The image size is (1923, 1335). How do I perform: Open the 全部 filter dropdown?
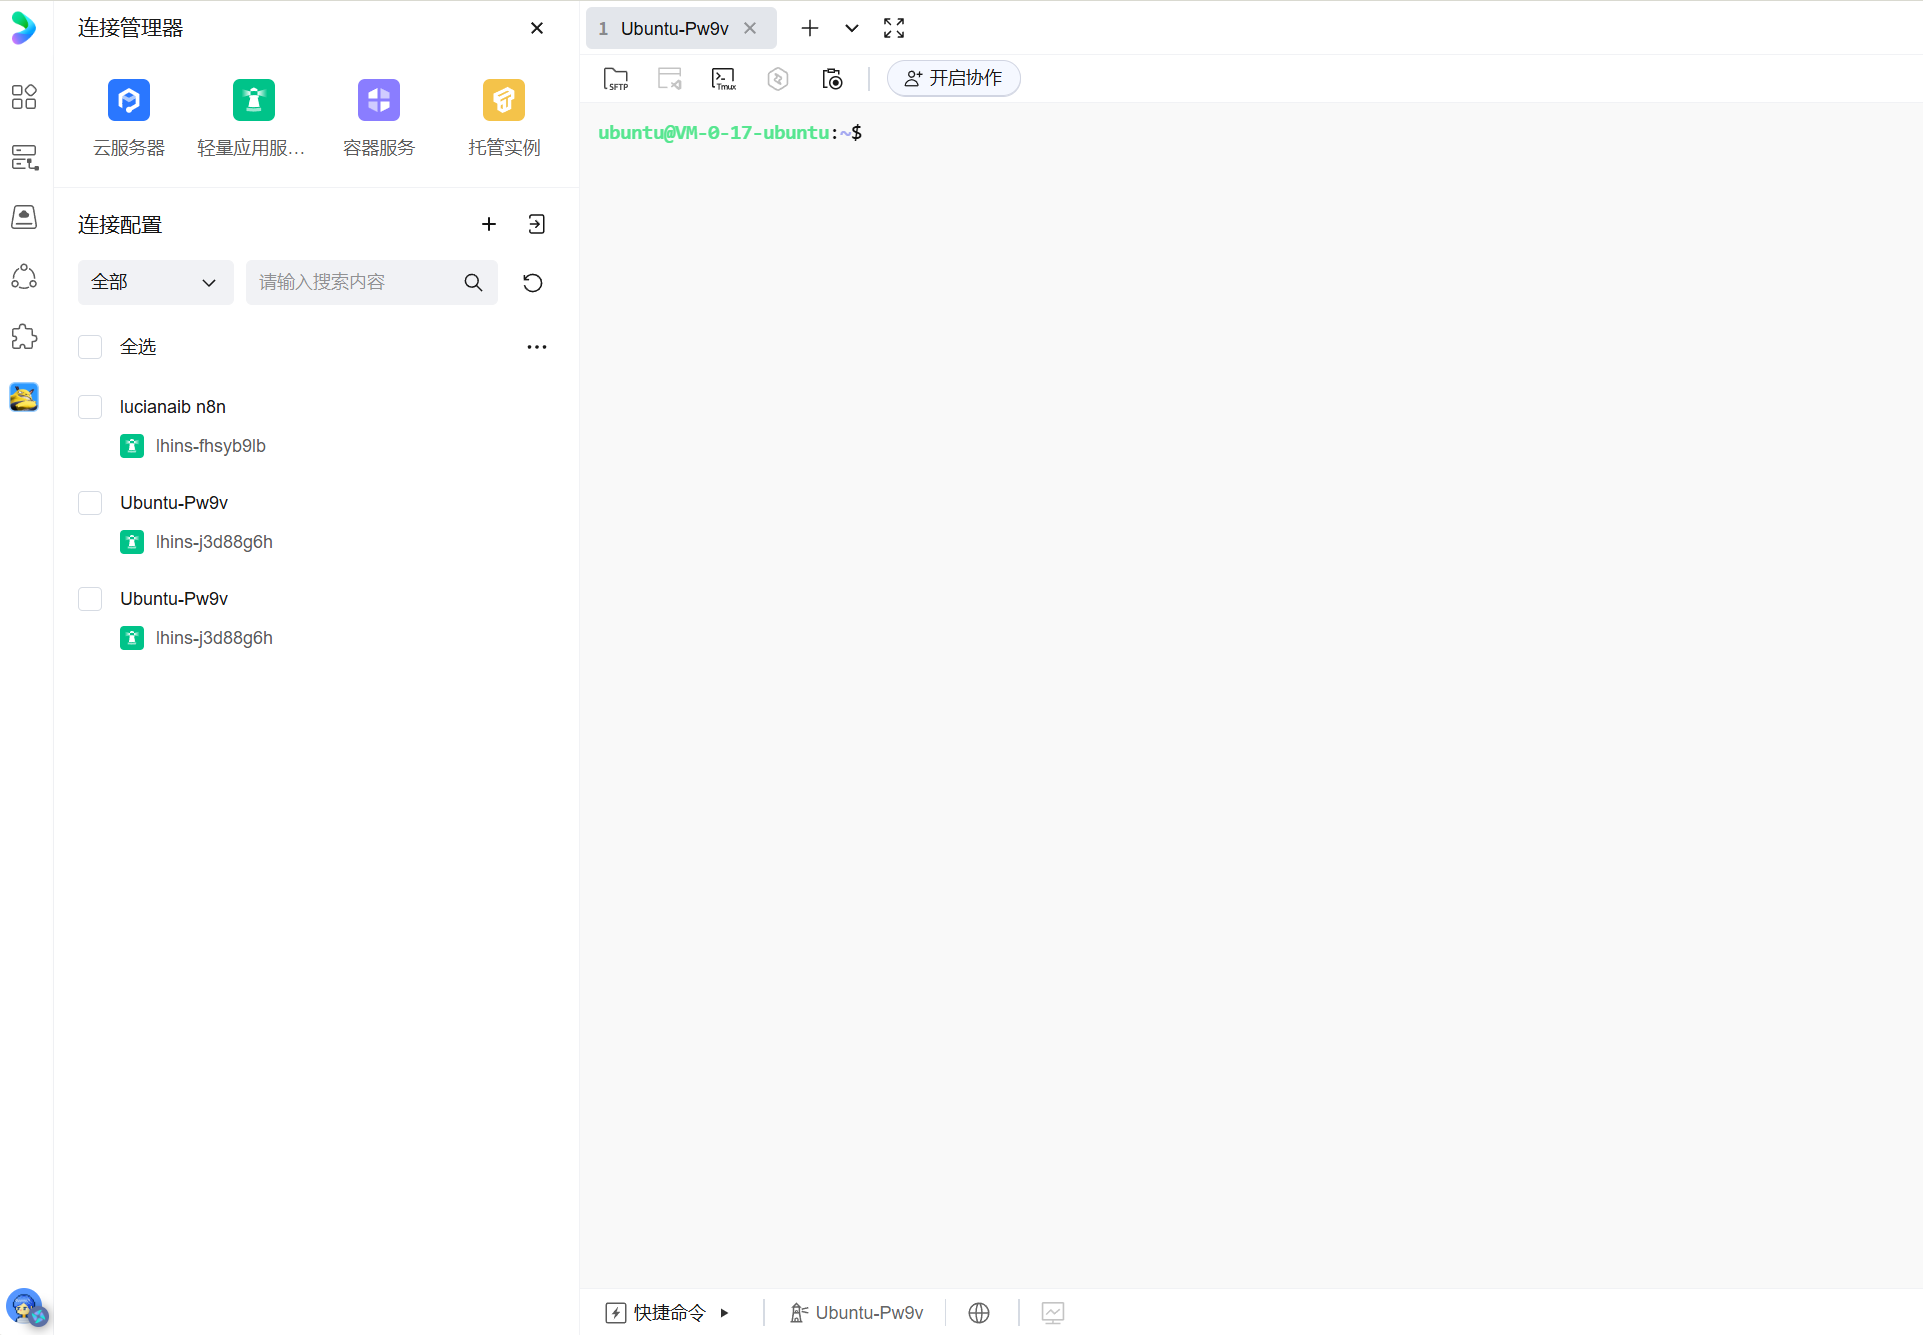pos(155,282)
